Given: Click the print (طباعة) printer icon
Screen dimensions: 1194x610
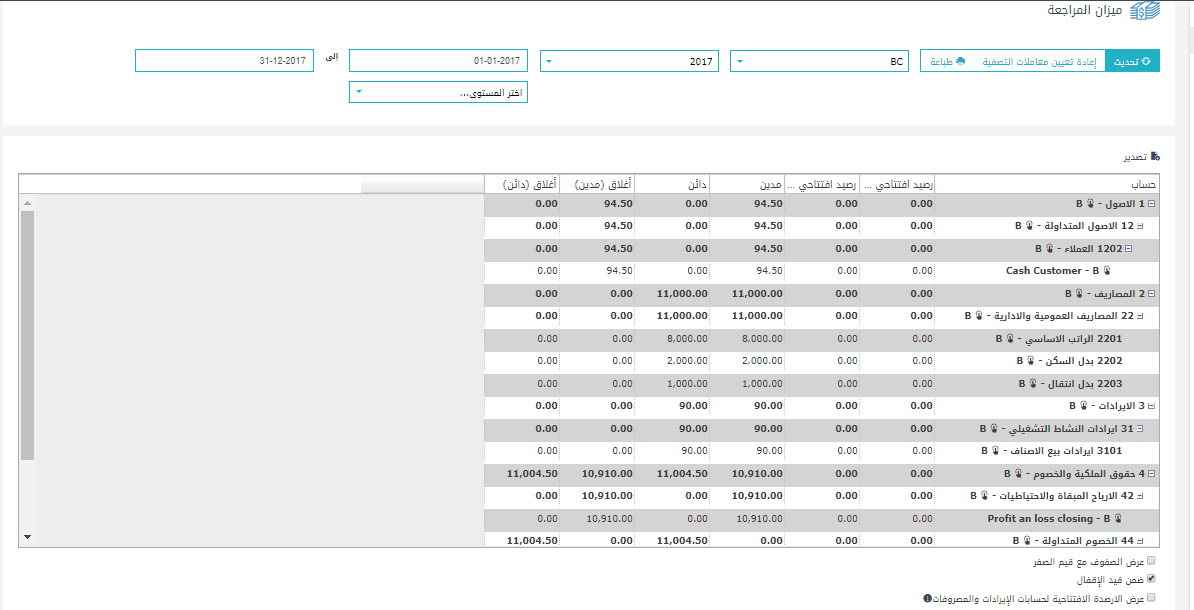Looking at the screenshot, I should pyautogui.click(x=960, y=61).
